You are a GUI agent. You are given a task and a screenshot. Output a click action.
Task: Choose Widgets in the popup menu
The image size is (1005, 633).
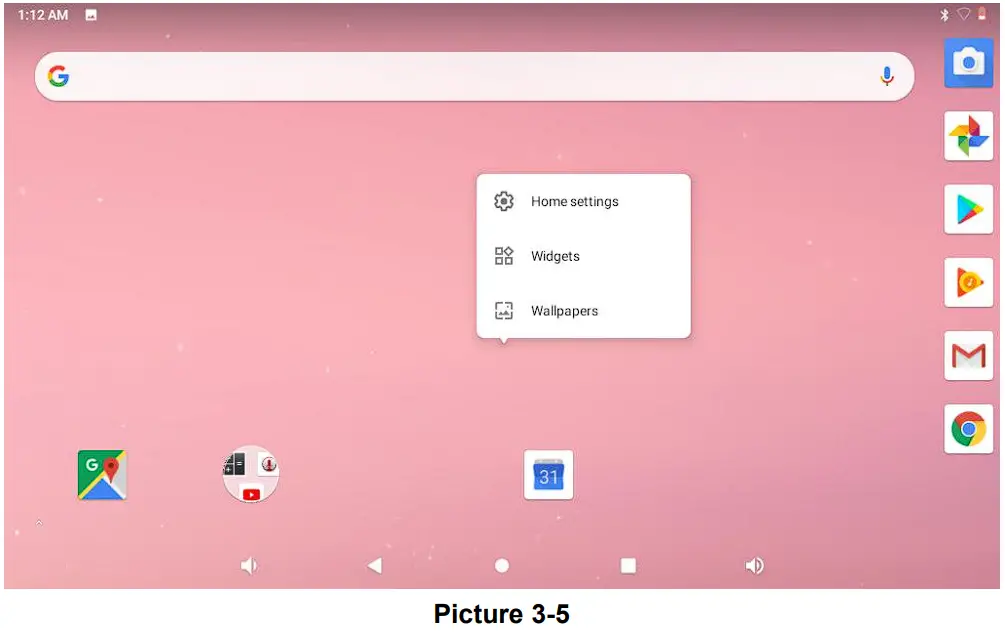[583, 256]
